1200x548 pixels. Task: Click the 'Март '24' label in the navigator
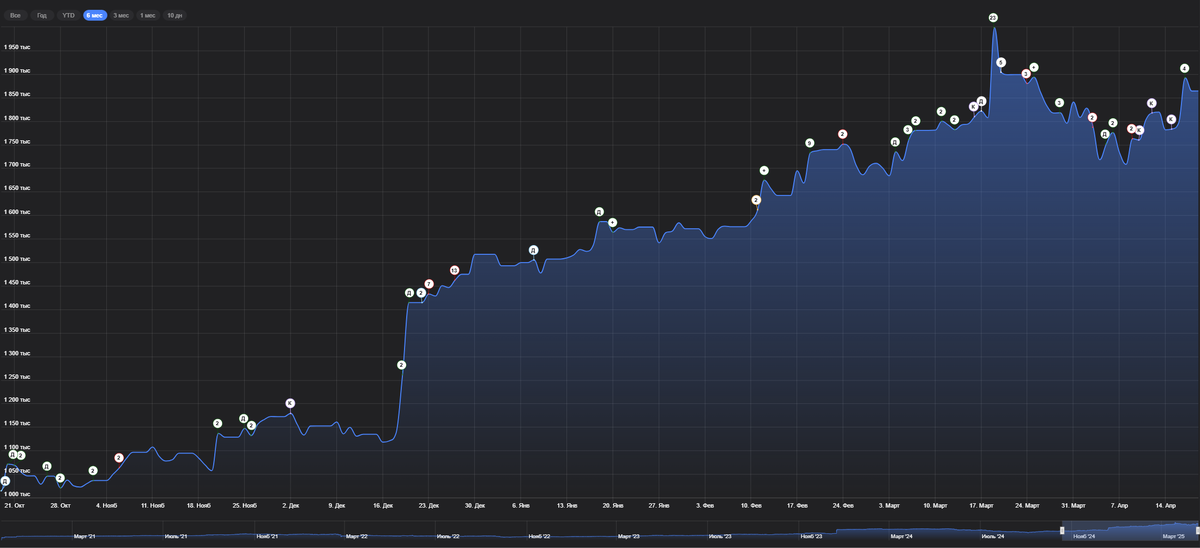point(903,537)
